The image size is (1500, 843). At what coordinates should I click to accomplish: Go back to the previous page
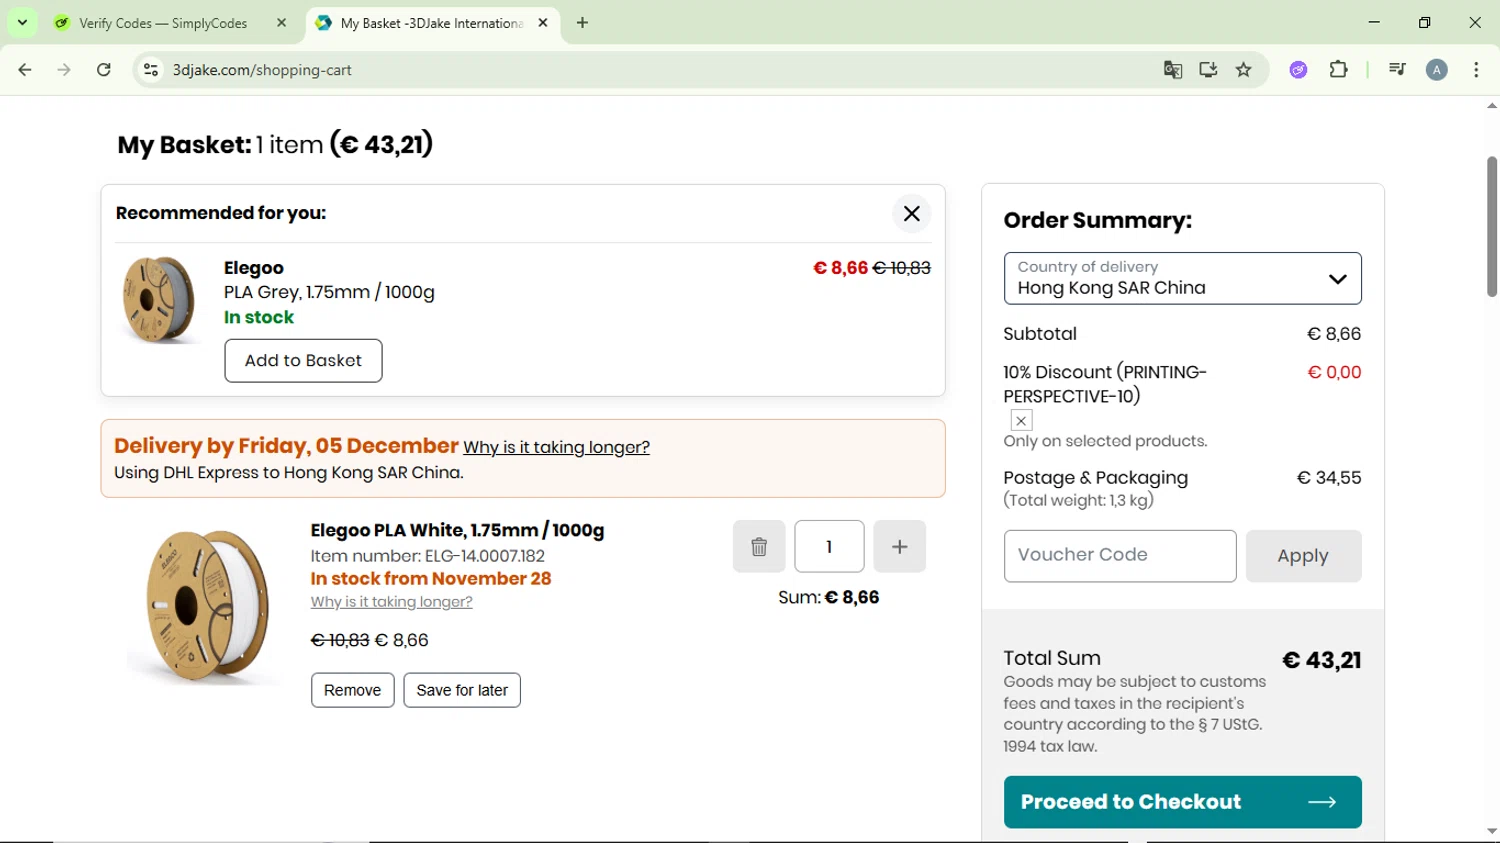[25, 70]
